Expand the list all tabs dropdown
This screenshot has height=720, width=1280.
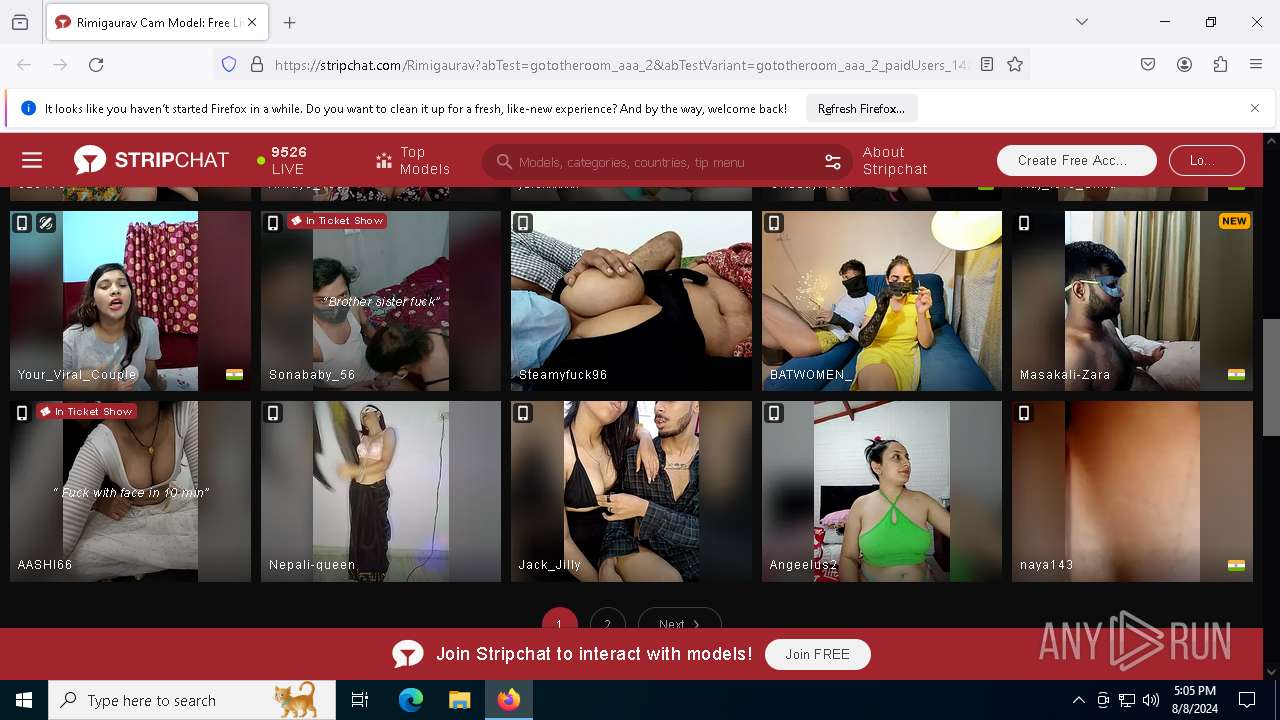coord(1082,22)
